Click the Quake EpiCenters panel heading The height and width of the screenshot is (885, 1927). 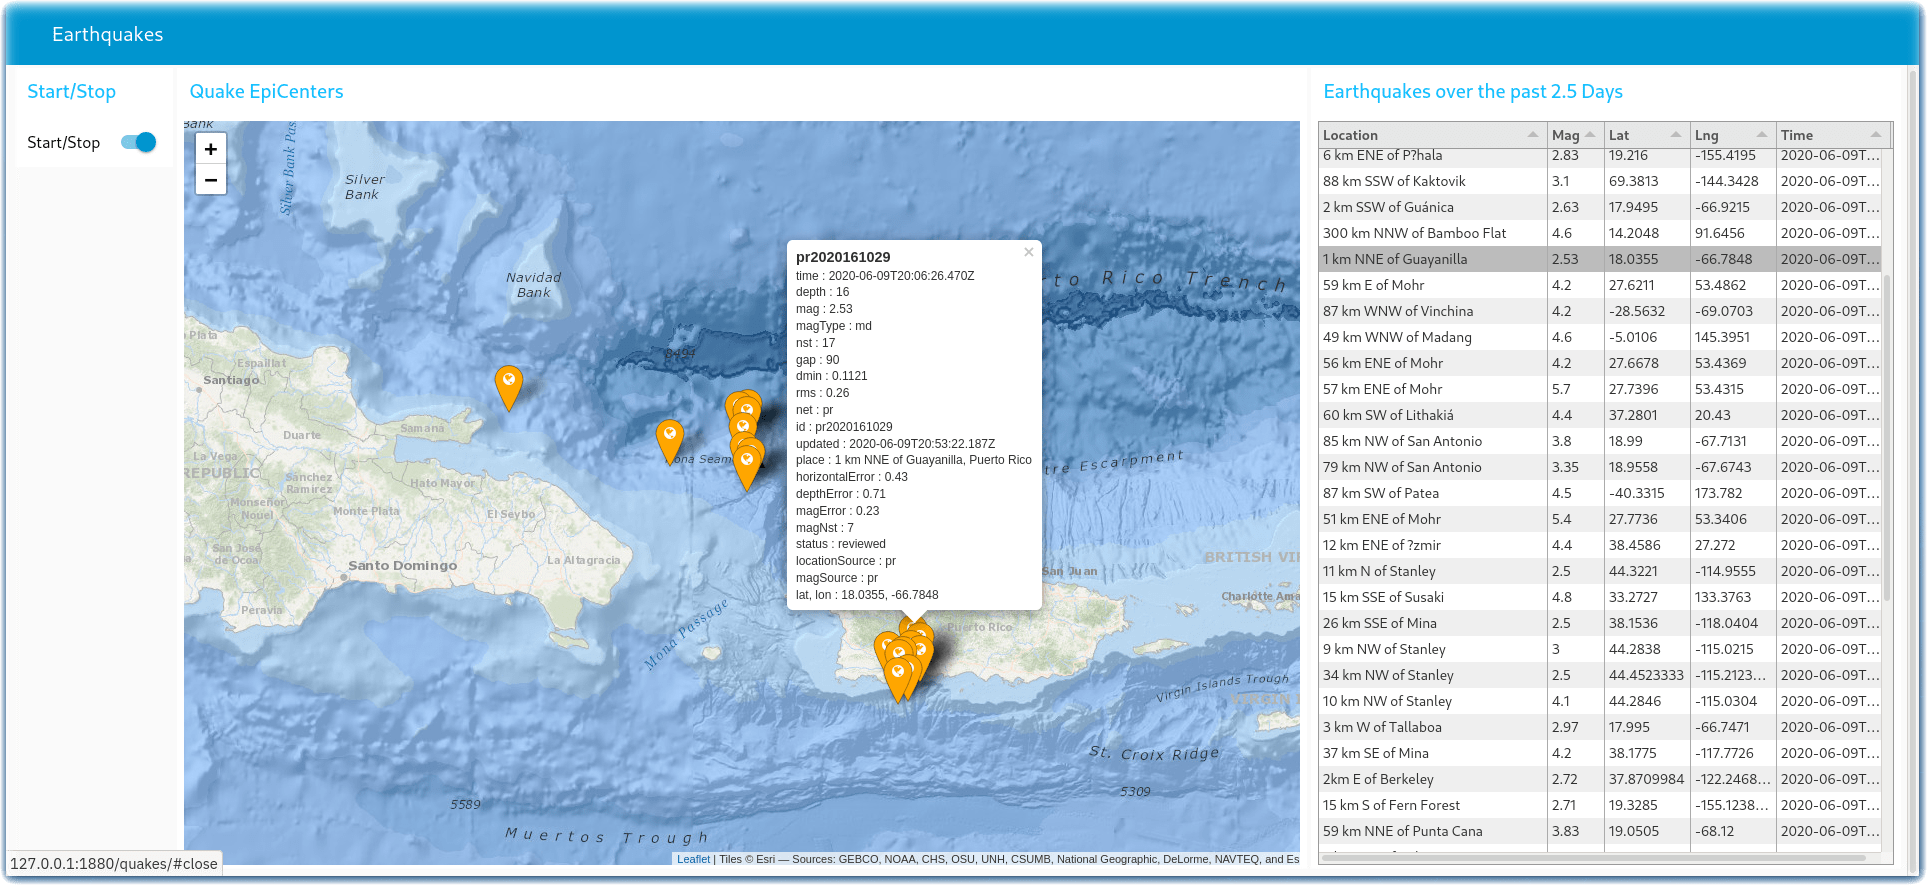click(x=266, y=91)
